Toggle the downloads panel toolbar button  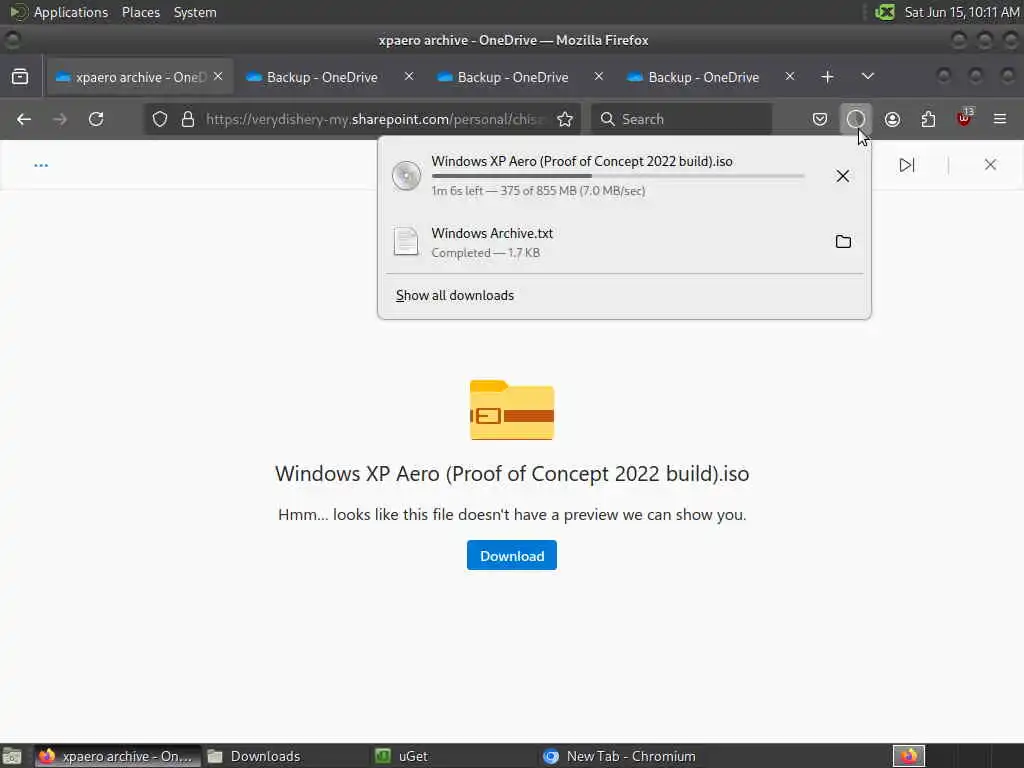coord(856,119)
